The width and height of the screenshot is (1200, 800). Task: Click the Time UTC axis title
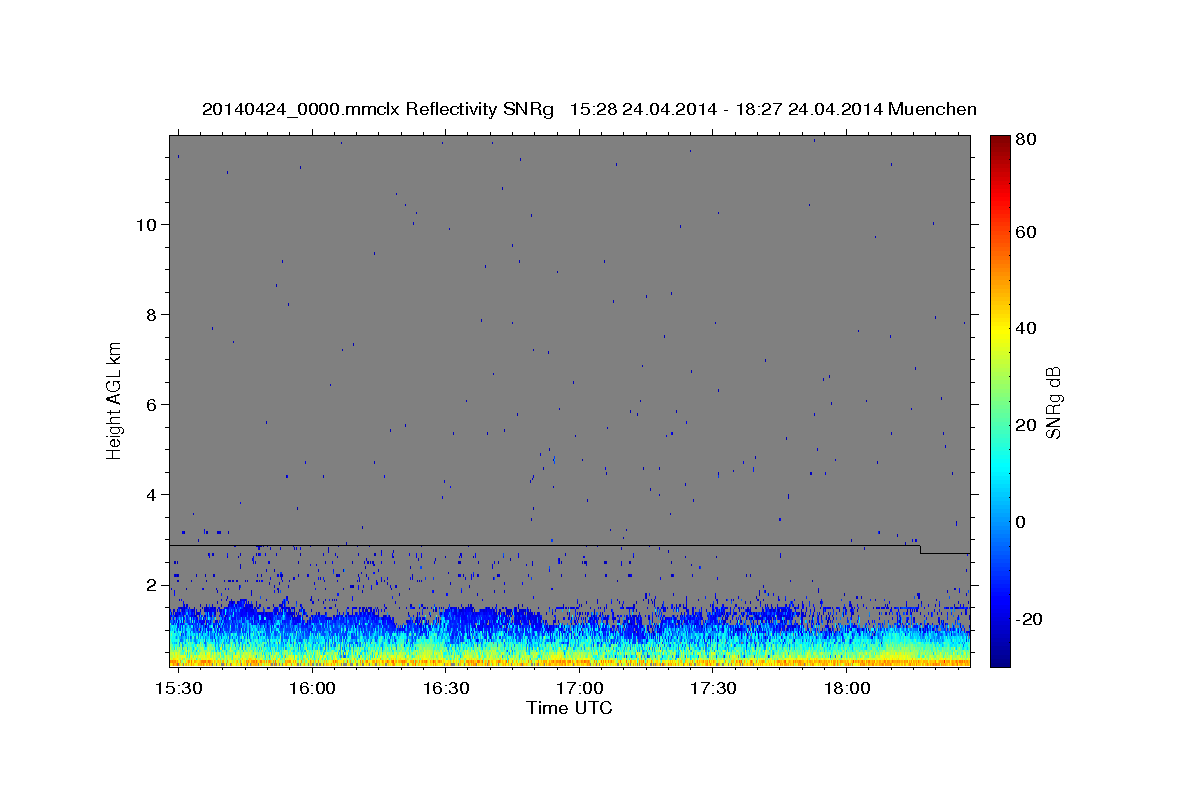(x=569, y=708)
